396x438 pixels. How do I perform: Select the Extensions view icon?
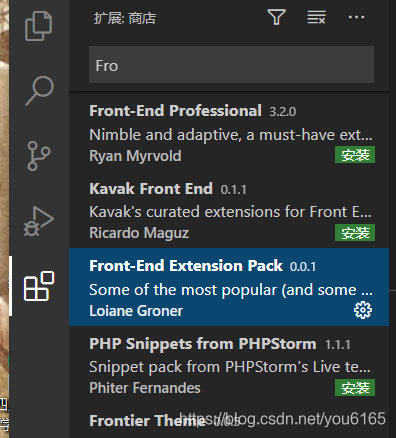(39, 286)
